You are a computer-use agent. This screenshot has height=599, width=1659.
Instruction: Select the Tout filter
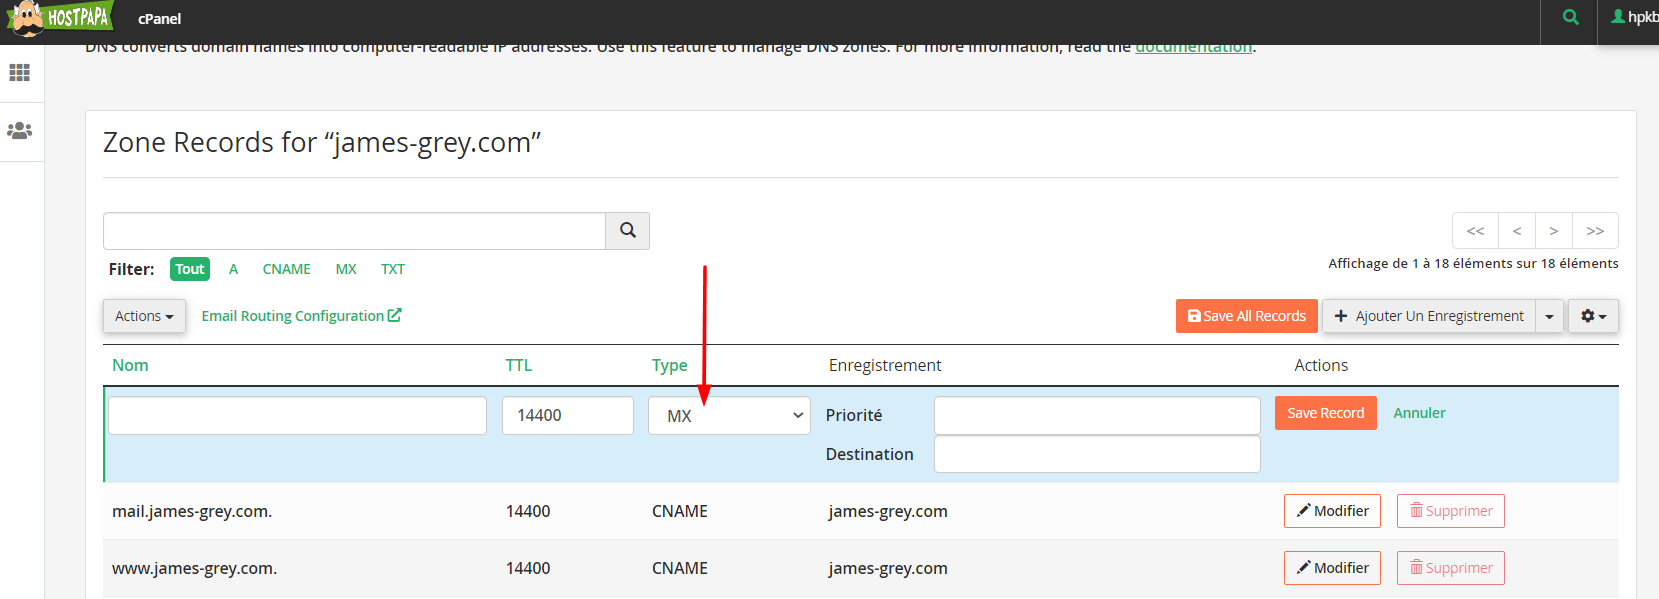[x=190, y=269]
